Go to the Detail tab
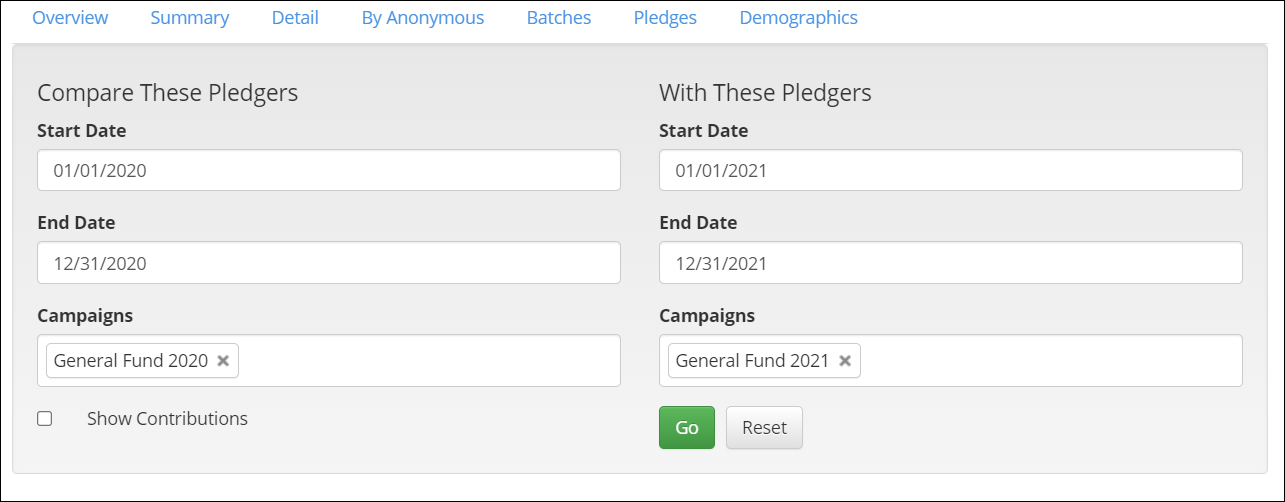 point(295,18)
